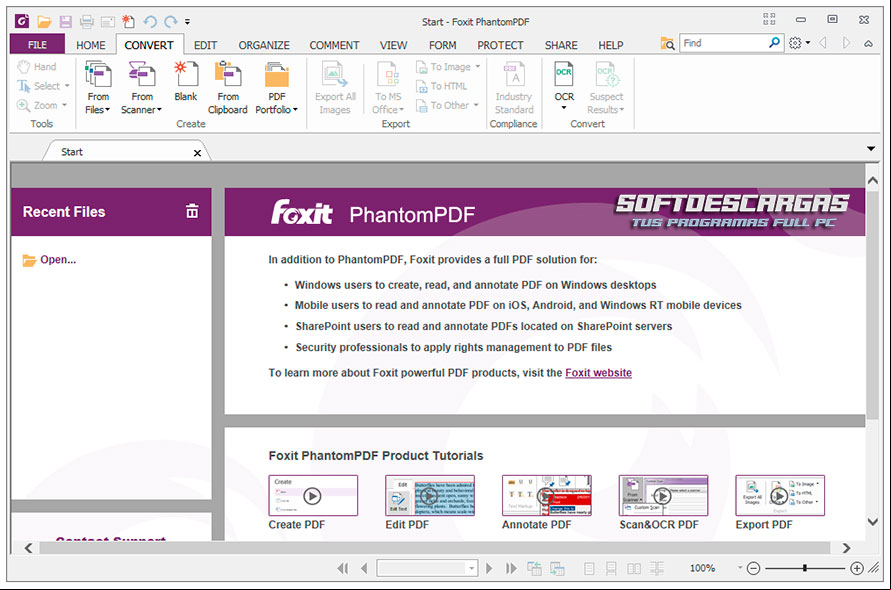Play the Create PDF tutorial thumbnail
Screen dimensions: 891x590
pyautogui.click(x=313, y=496)
